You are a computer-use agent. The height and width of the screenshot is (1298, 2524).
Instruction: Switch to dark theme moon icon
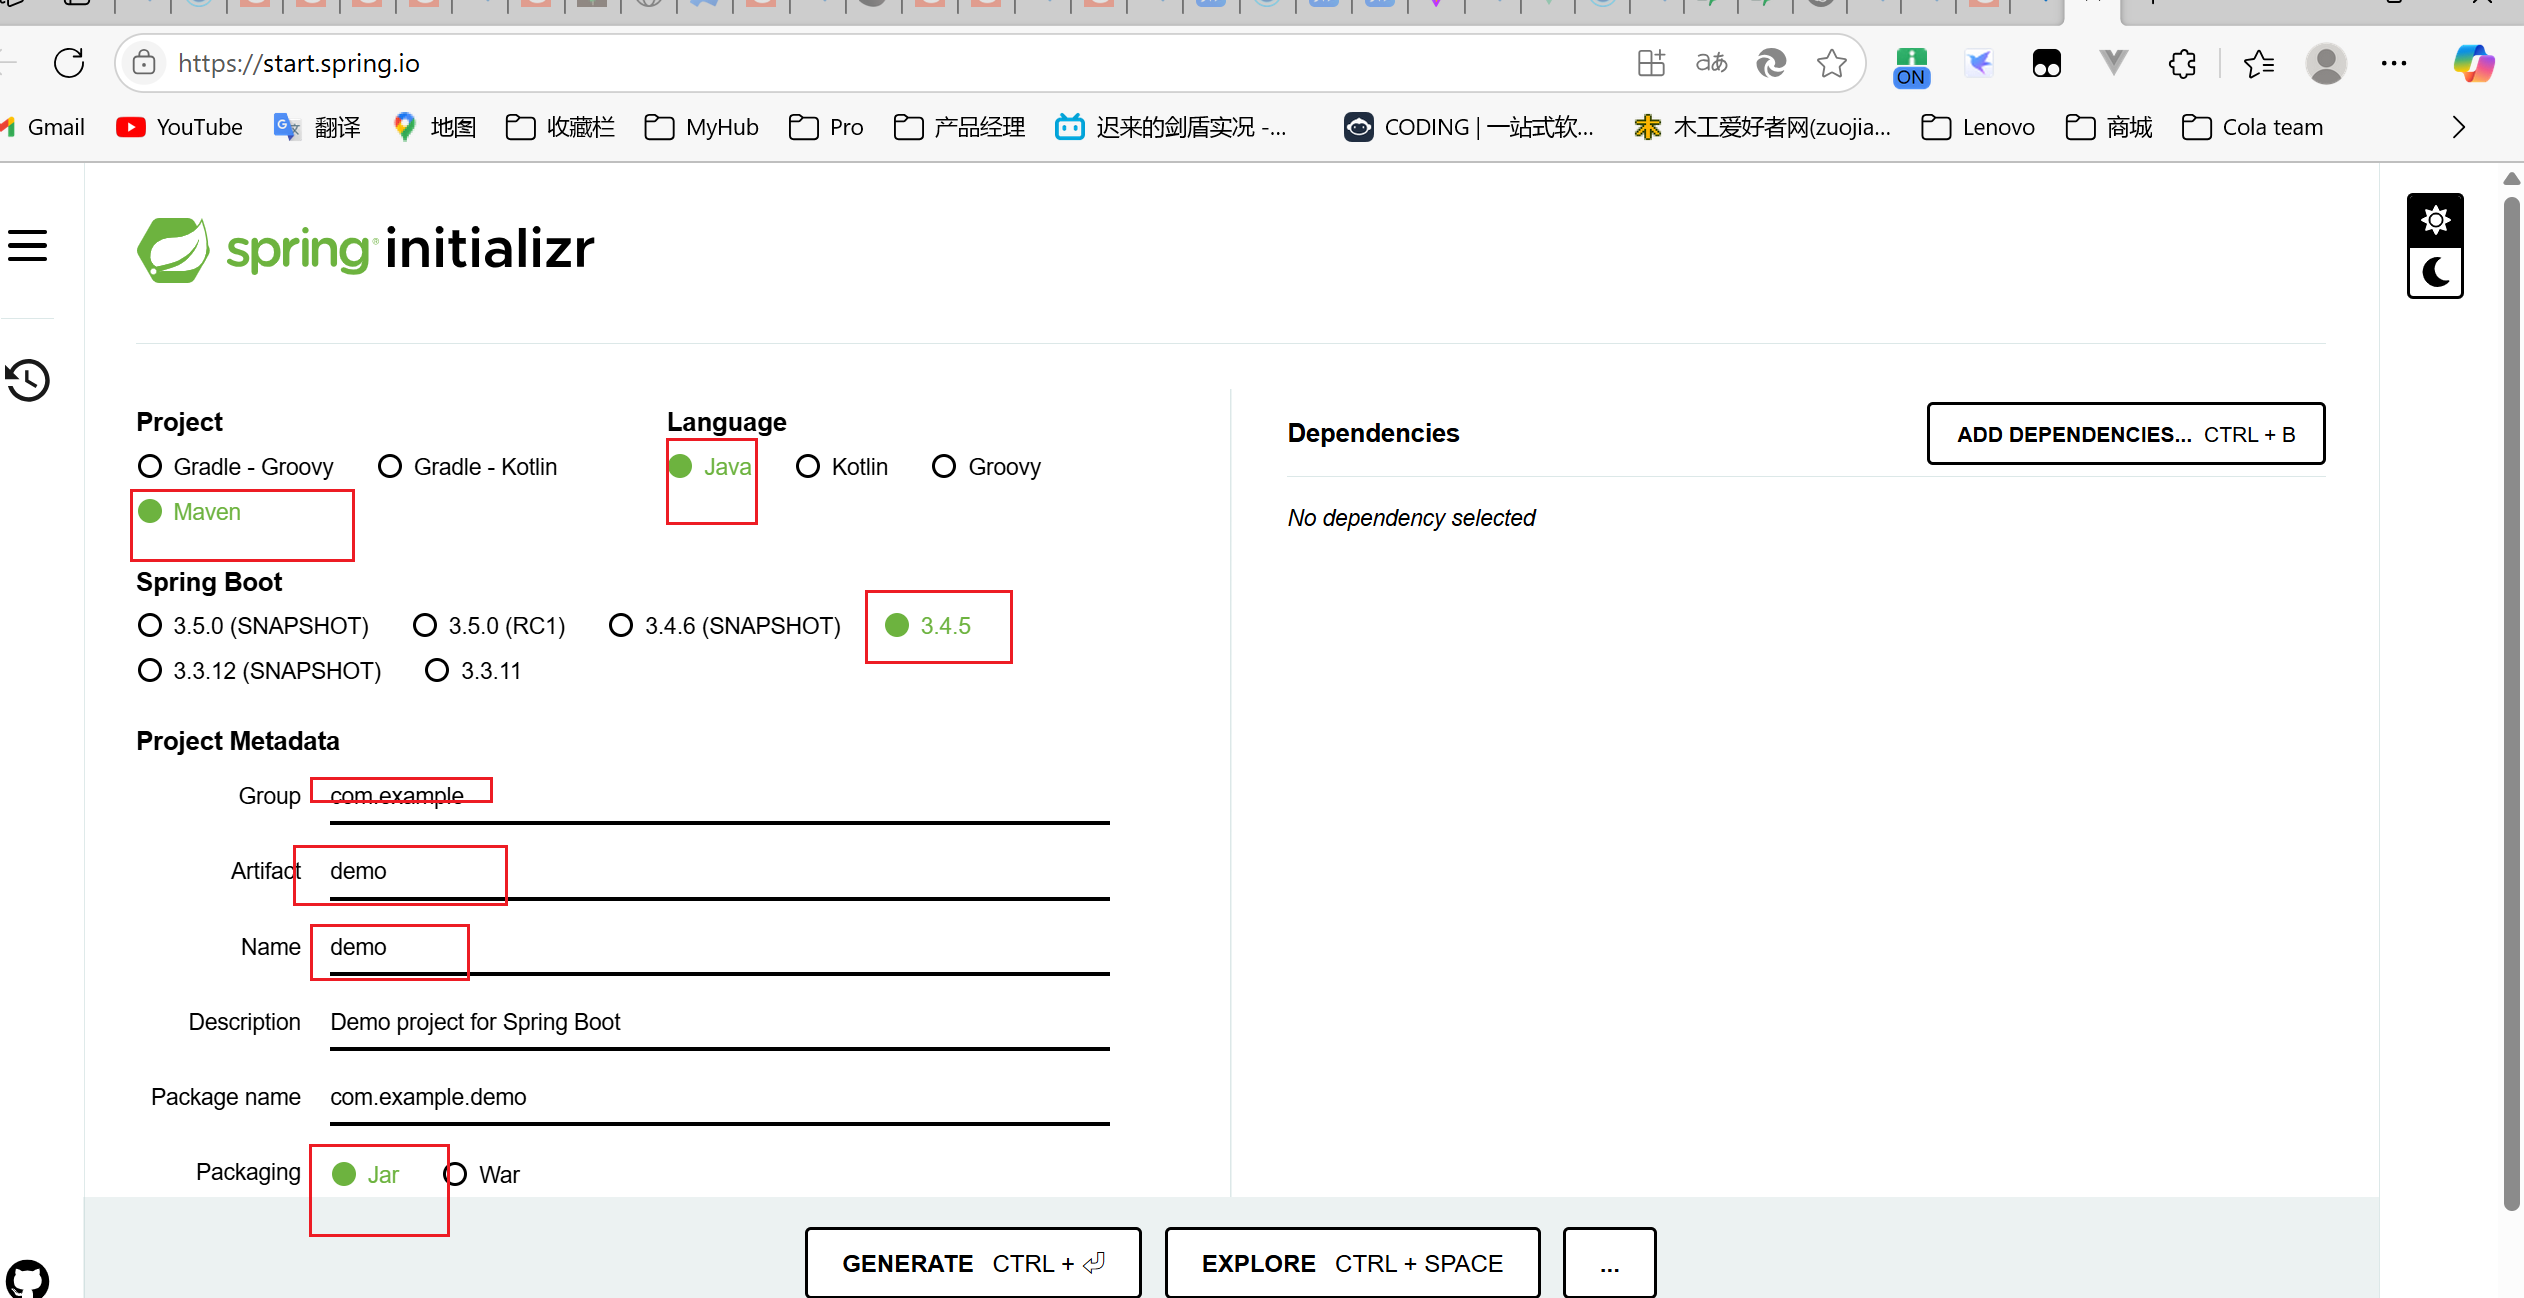(2435, 272)
